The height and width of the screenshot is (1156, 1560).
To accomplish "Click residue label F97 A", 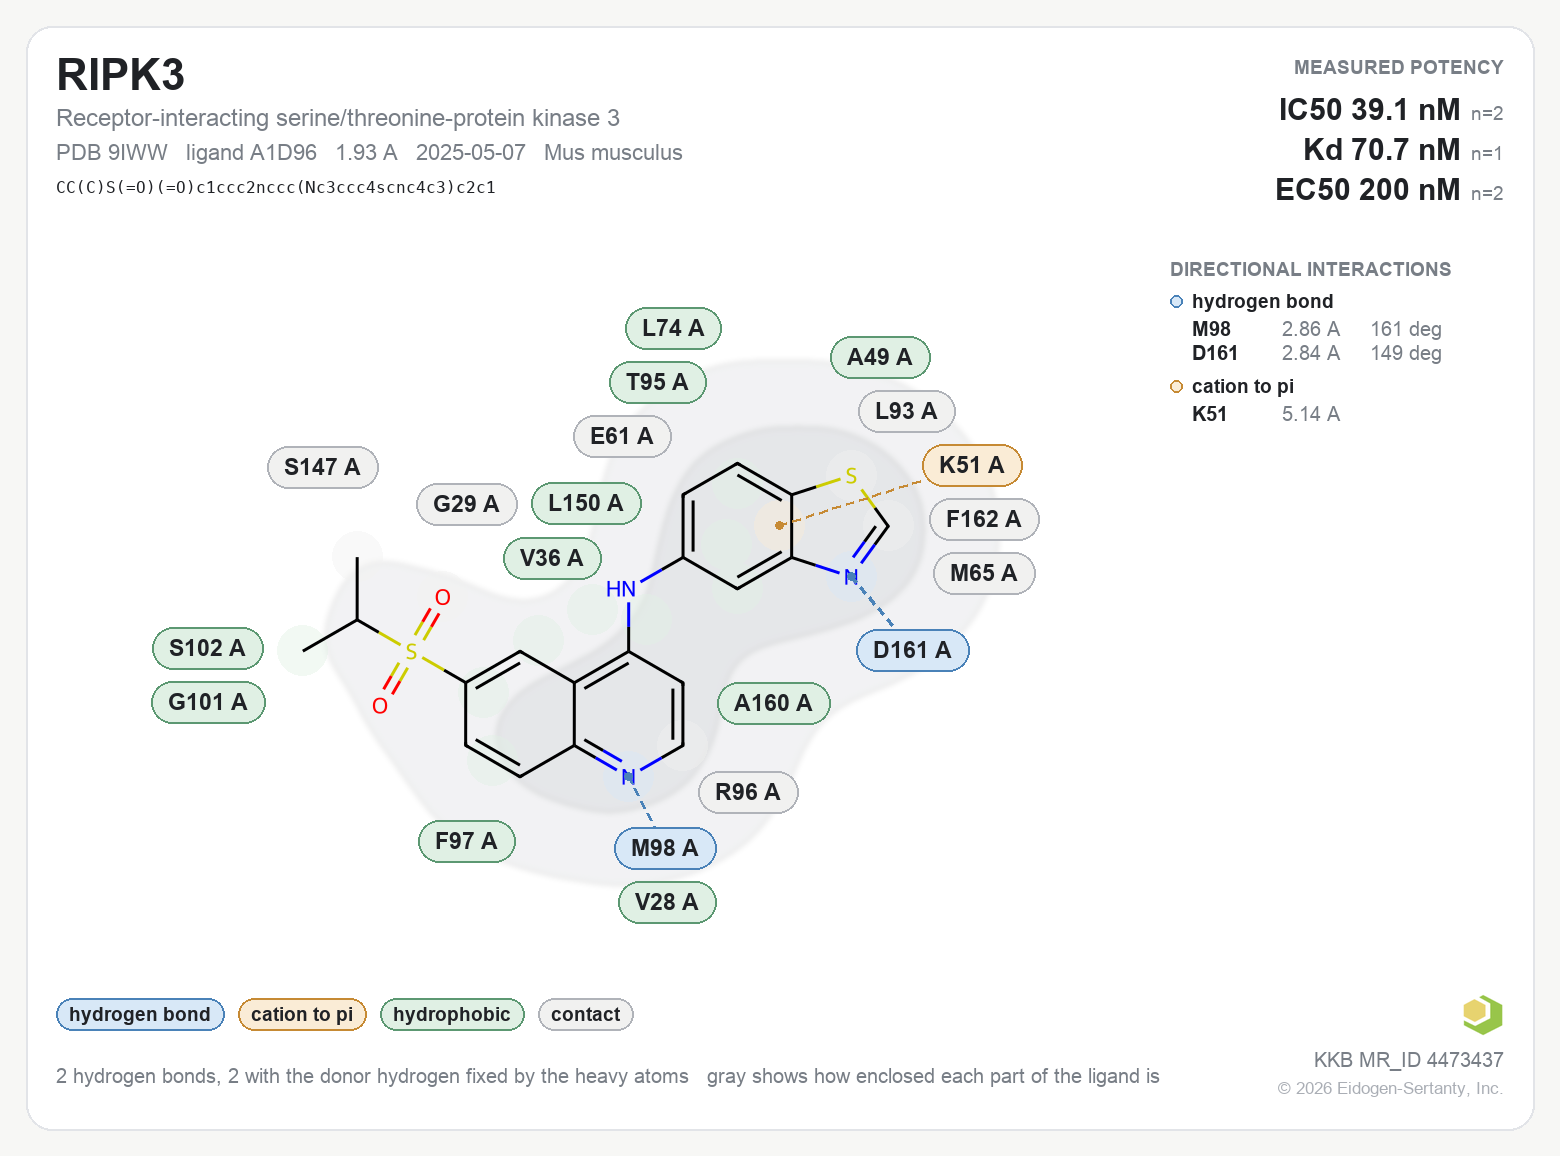I will (x=466, y=841).
